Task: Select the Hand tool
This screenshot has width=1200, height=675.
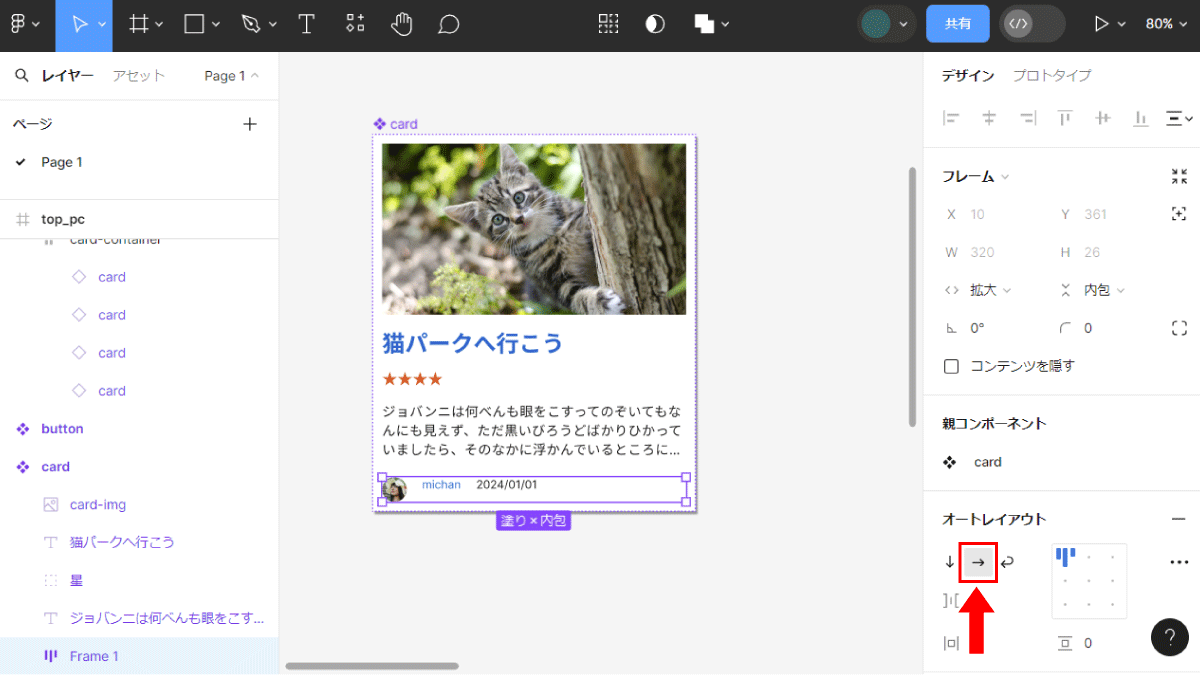Action: 402,24
